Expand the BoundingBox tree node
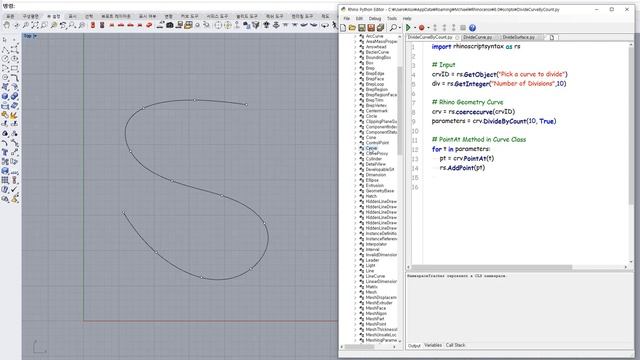640x360 pixels. click(355, 58)
